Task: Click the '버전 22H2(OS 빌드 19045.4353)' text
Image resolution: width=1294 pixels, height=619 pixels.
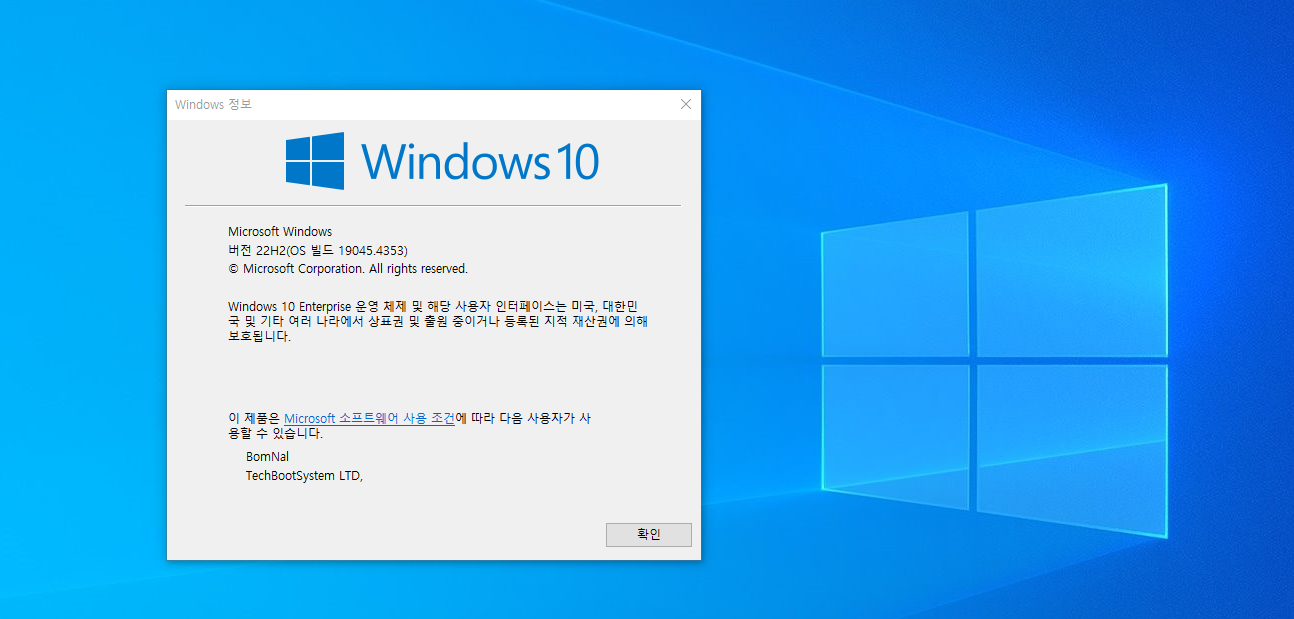Action: click(x=318, y=250)
